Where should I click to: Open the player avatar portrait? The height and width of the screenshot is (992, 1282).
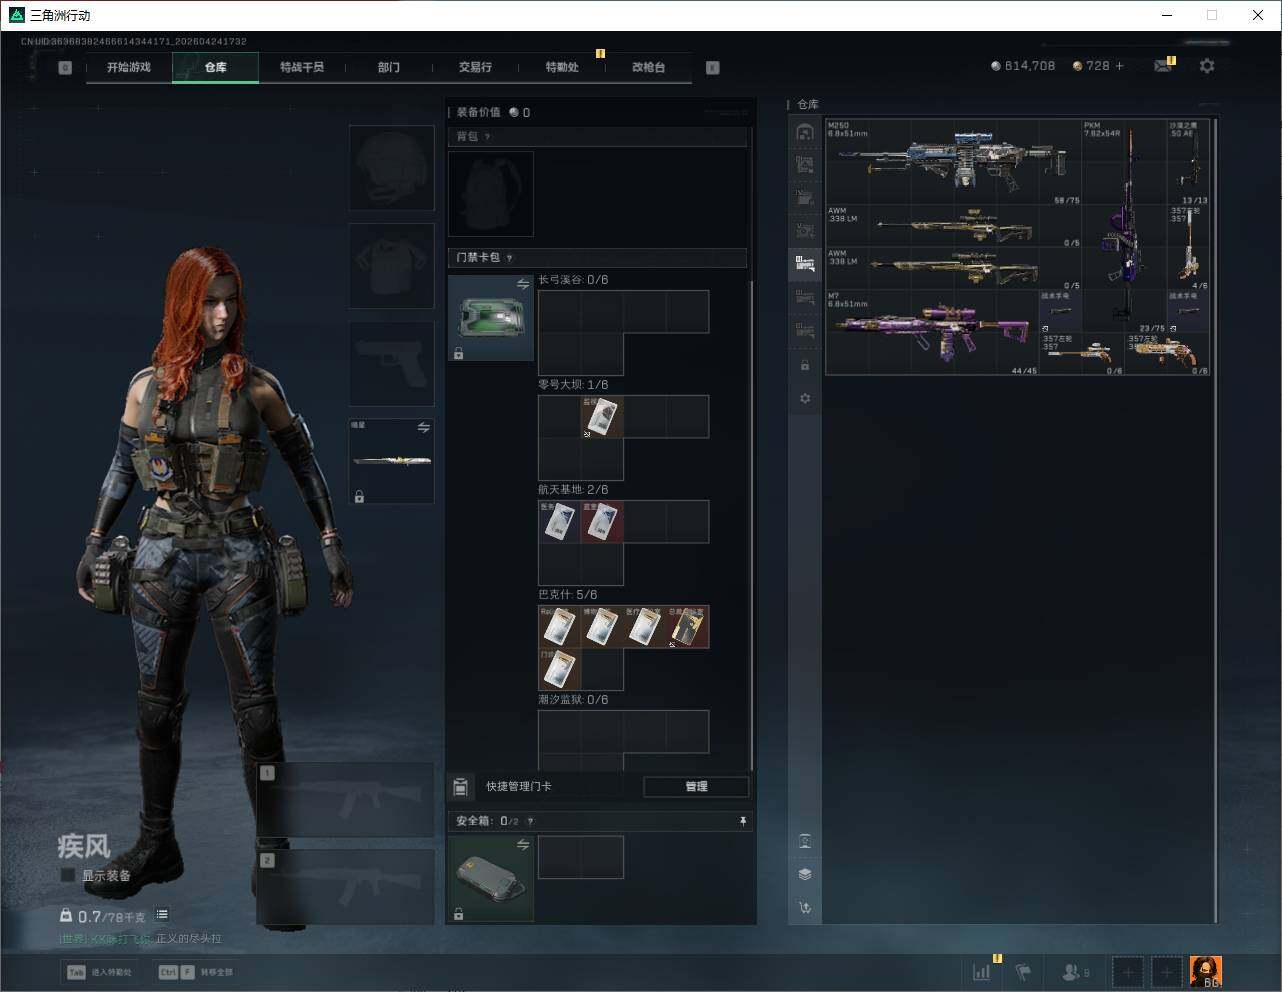[x=1205, y=971]
